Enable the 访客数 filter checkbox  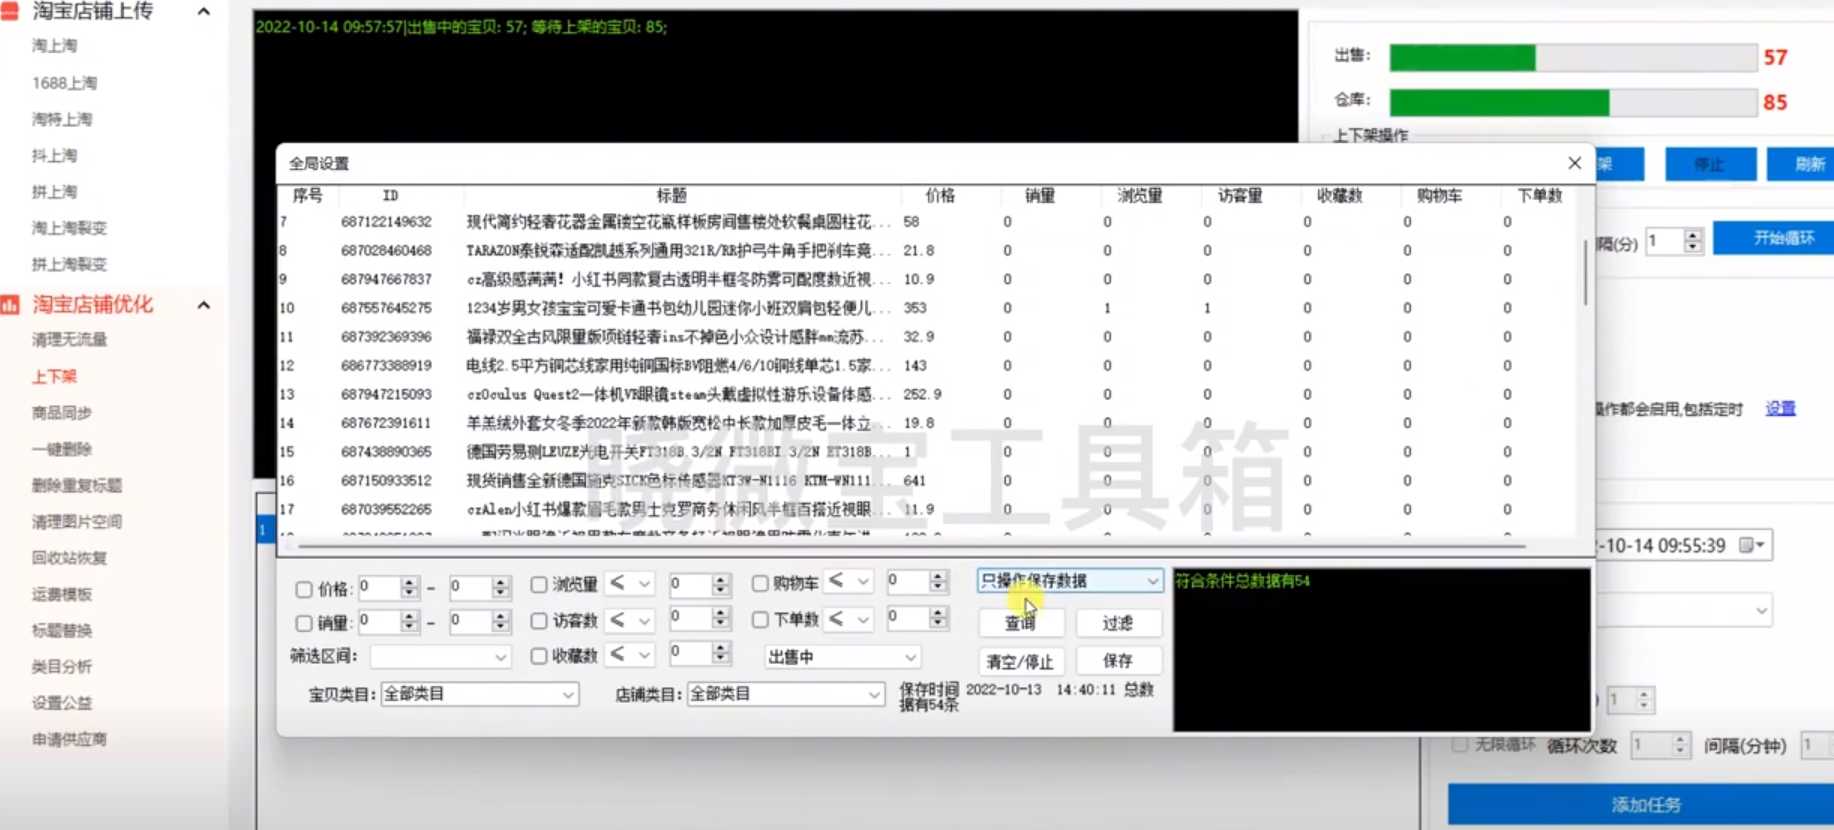click(x=539, y=621)
